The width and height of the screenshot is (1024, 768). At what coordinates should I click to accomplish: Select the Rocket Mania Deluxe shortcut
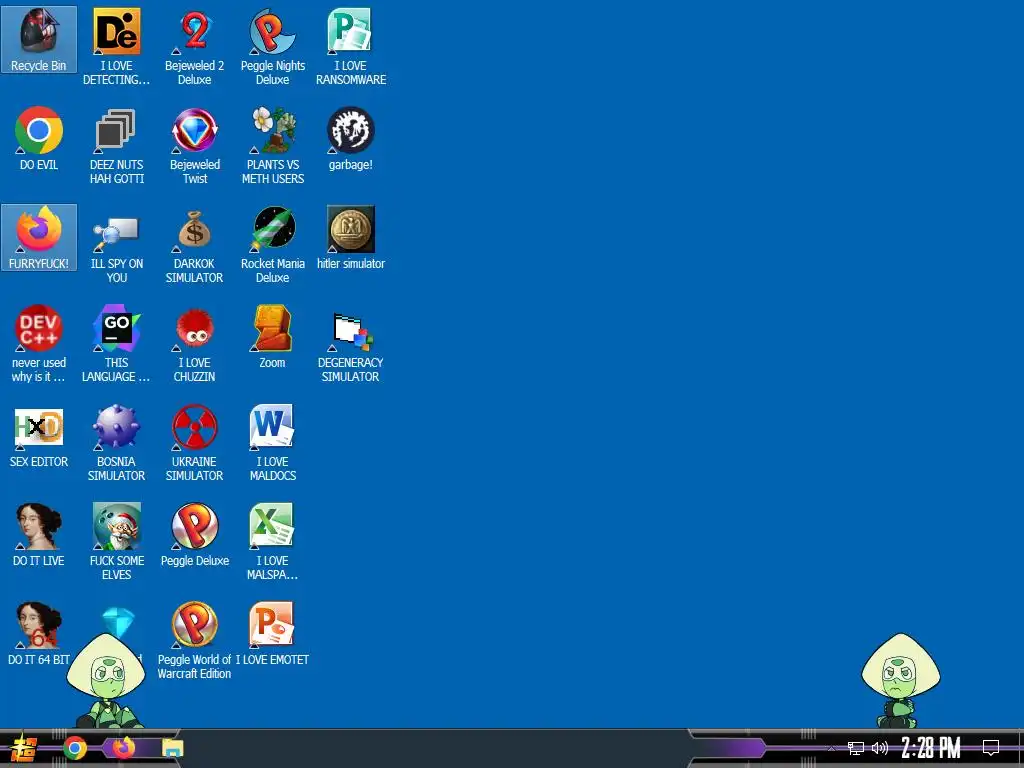coord(272,245)
